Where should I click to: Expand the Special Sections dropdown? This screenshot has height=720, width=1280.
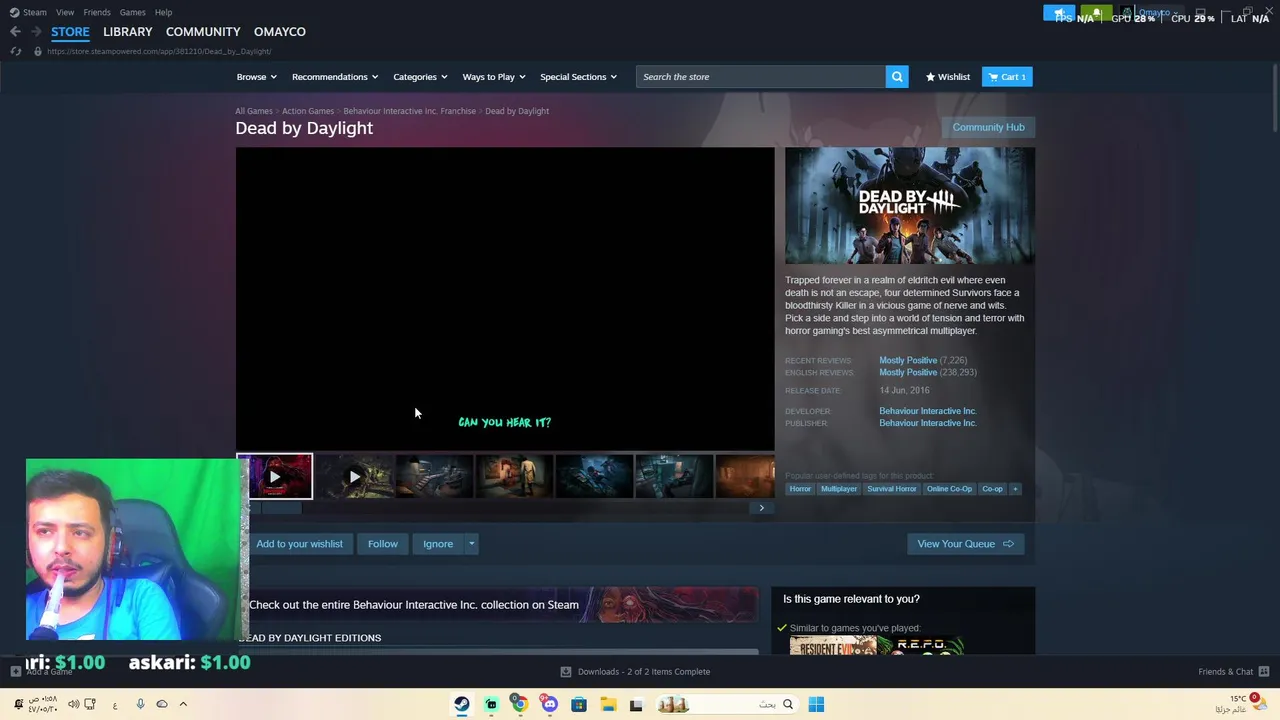[x=578, y=77]
